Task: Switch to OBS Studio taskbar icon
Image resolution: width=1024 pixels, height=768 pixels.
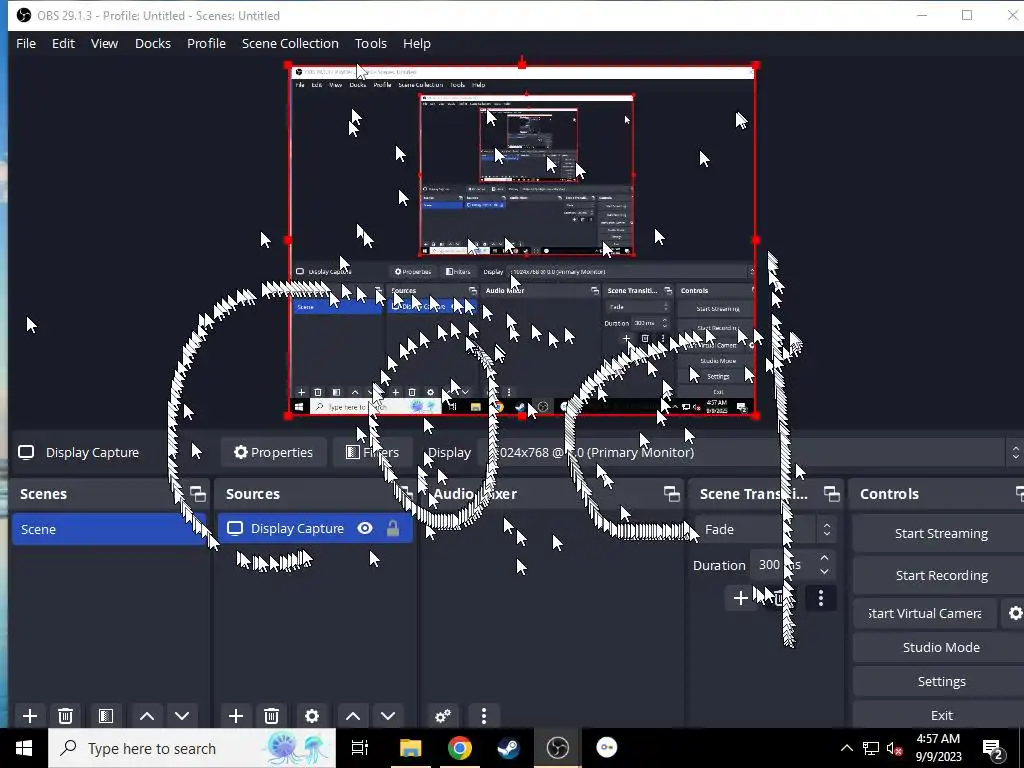Action: [x=557, y=748]
